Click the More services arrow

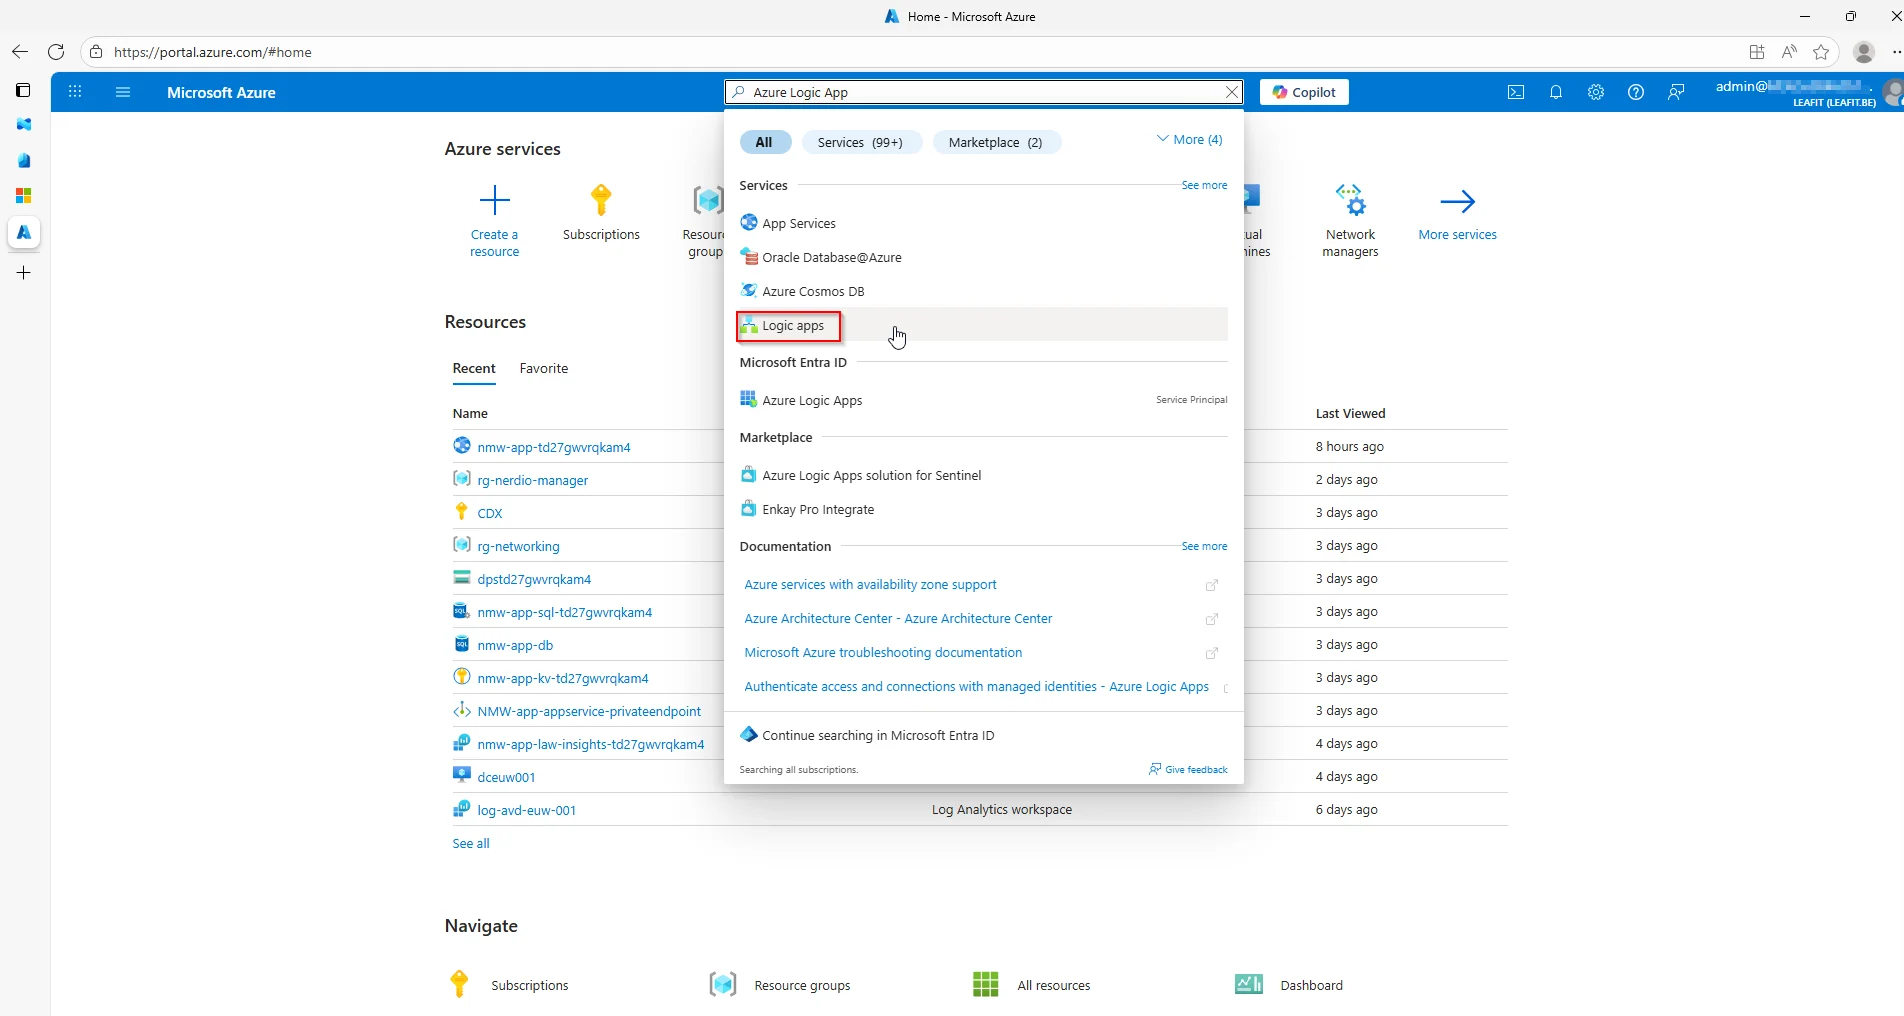pos(1457,201)
